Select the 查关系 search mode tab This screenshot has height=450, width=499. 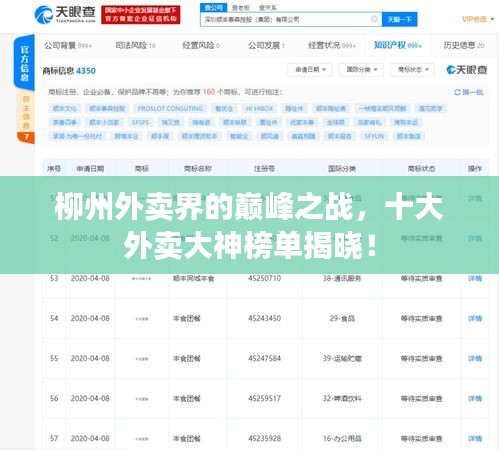click(x=268, y=8)
